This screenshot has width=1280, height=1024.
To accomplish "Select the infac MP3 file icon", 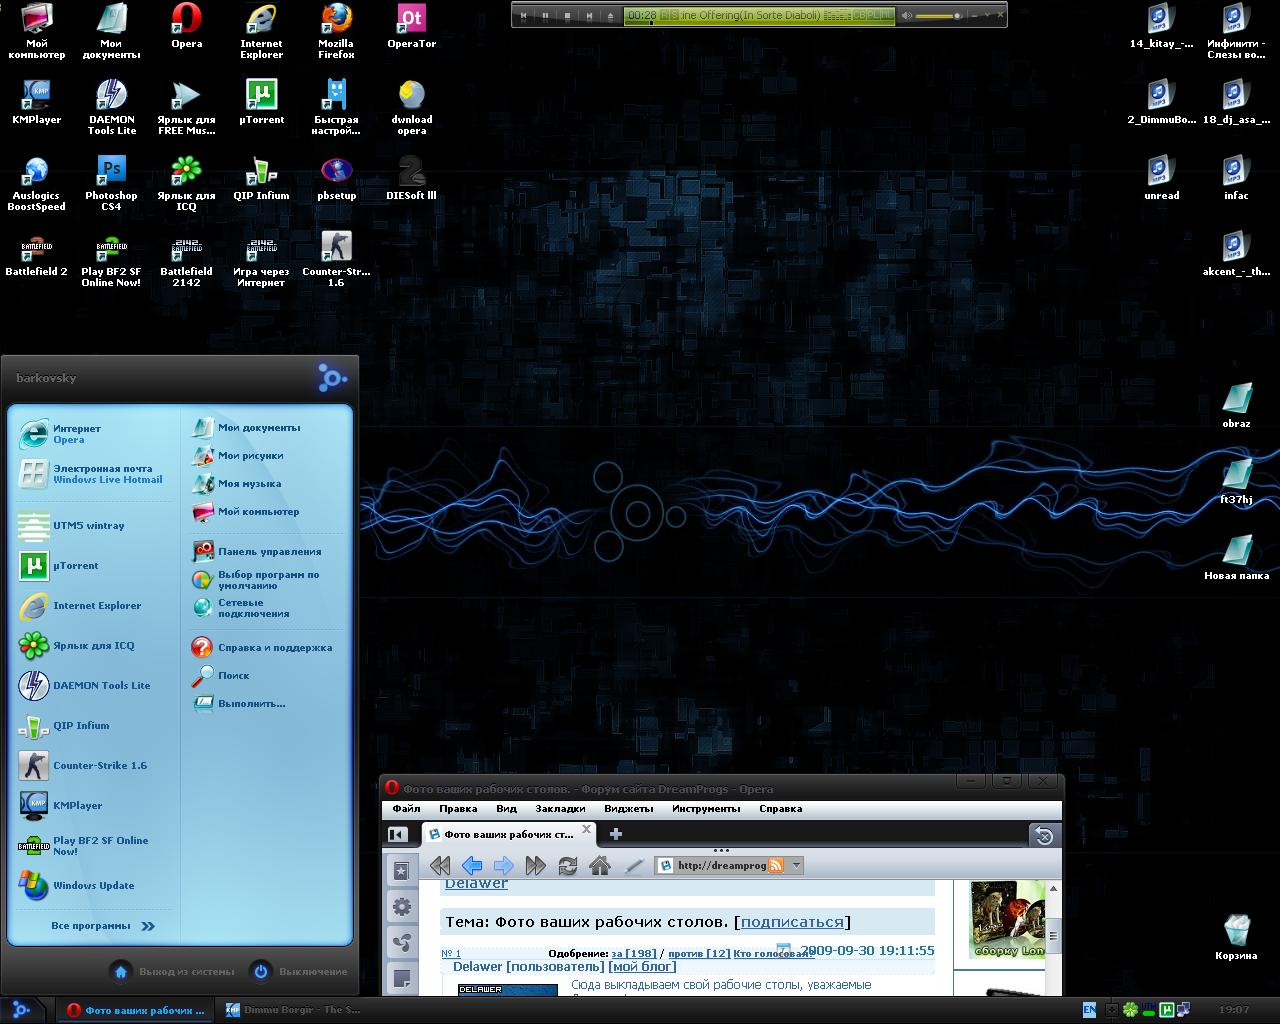I will [1236, 180].
